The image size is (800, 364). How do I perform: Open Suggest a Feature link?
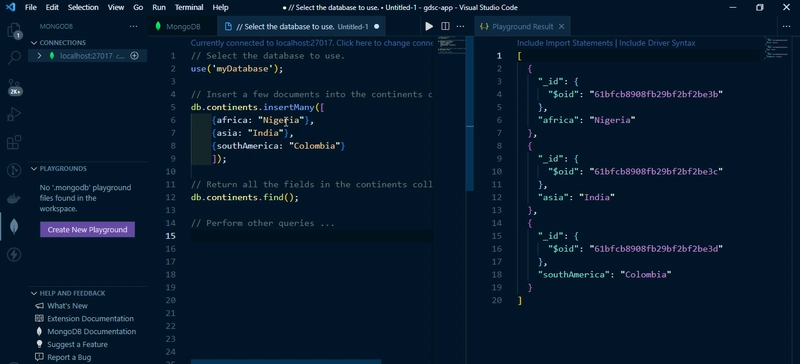(78, 344)
